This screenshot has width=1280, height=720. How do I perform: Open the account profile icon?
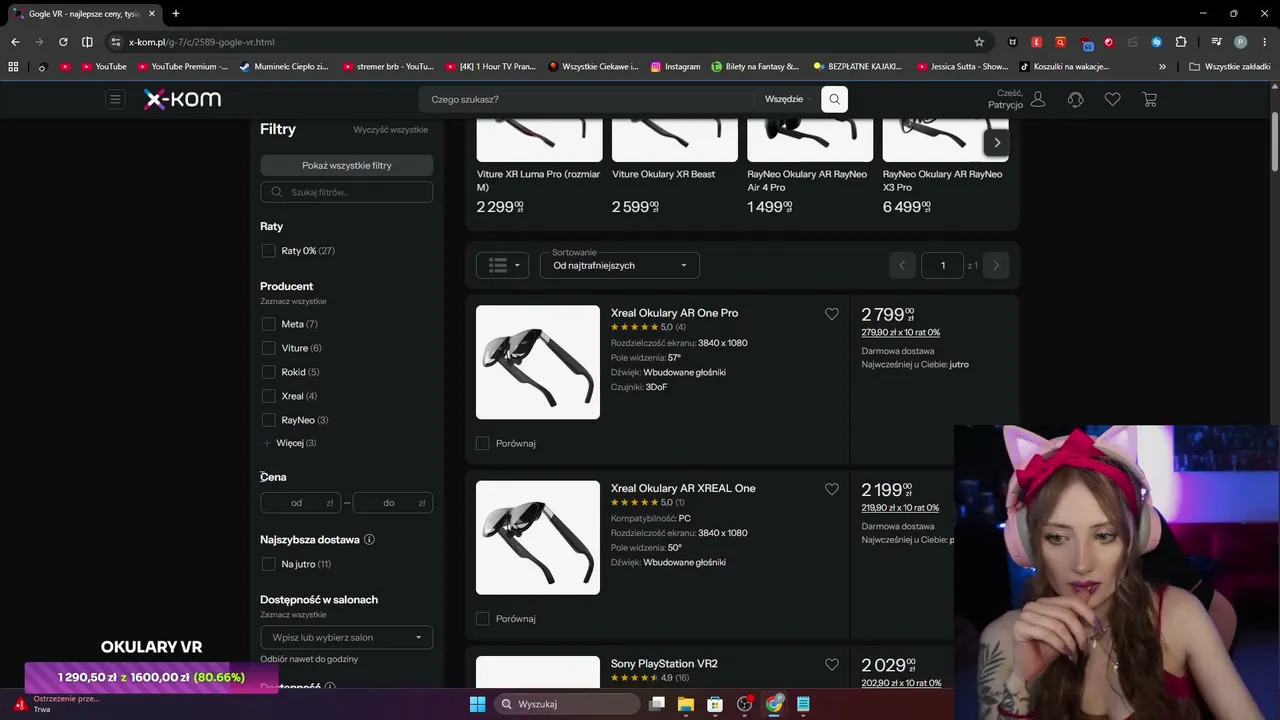[1038, 99]
